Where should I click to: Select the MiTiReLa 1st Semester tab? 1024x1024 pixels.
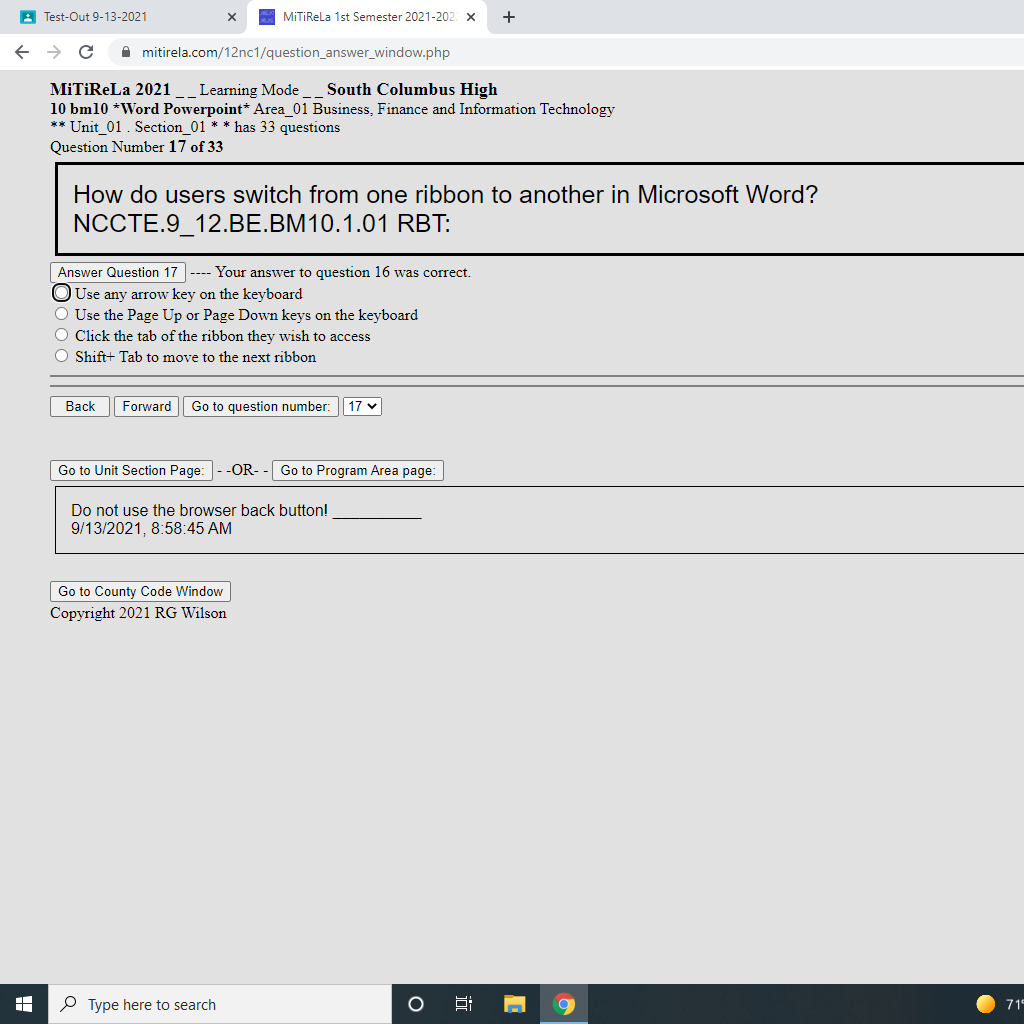coord(366,17)
